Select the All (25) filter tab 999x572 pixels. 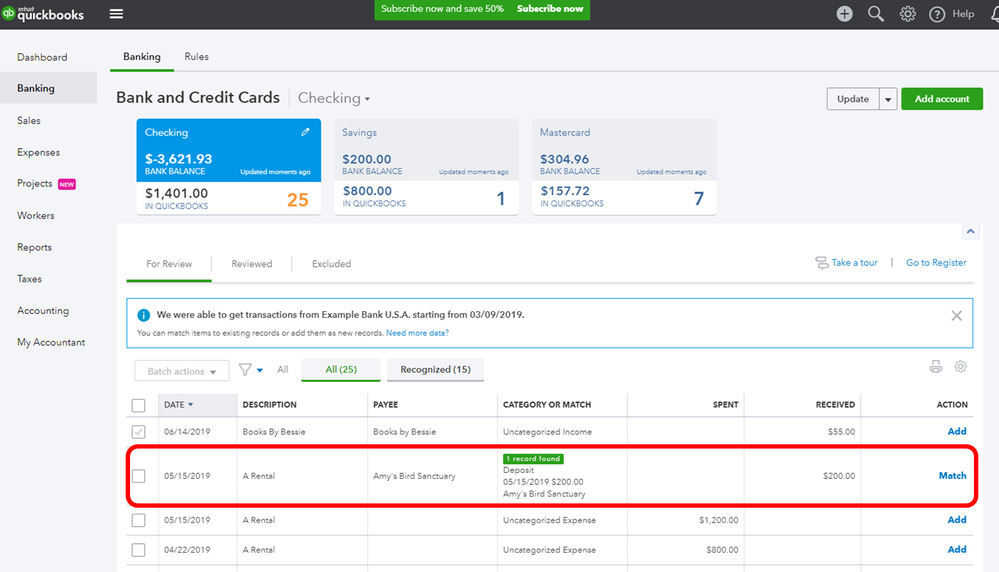(x=341, y=369)
